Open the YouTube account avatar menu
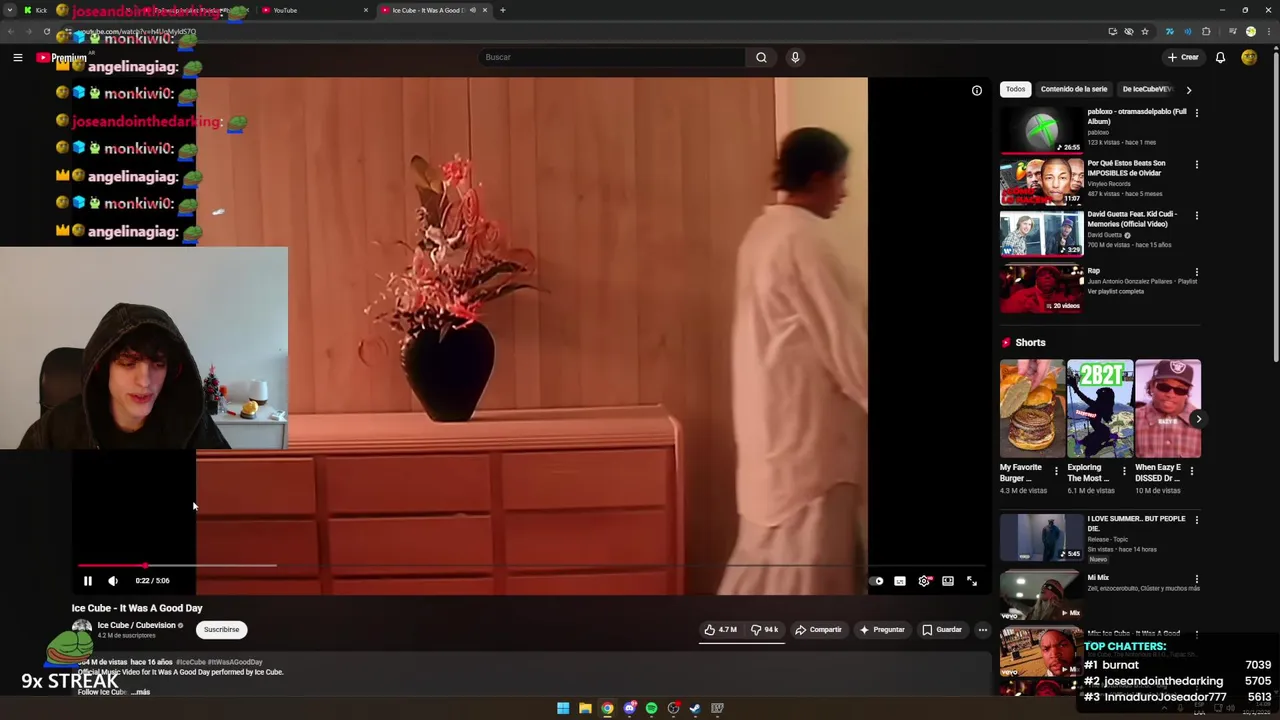1280x720 pixels. [x=1249, y=57]
